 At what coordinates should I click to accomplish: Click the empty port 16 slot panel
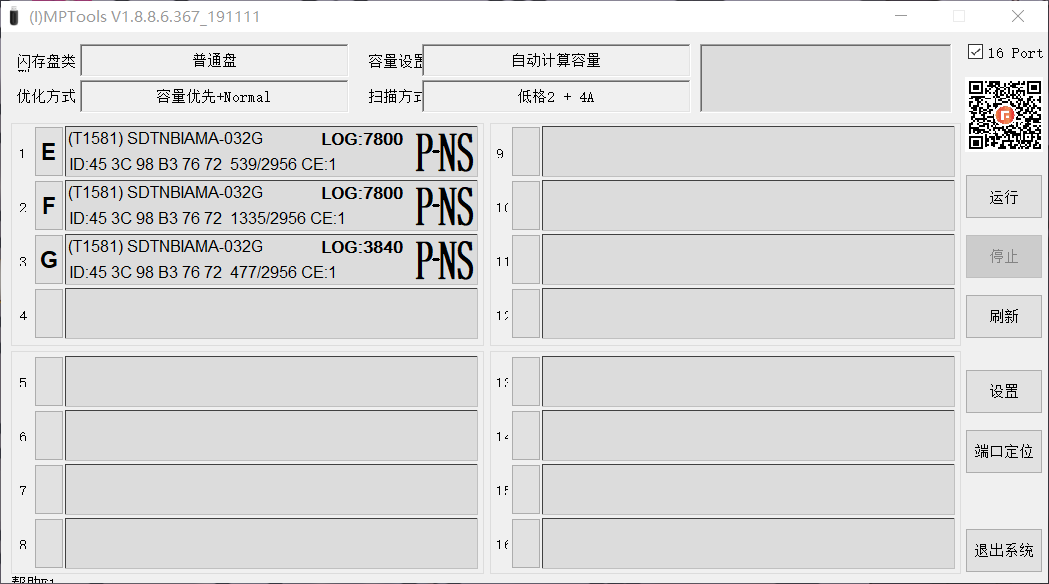748,544
